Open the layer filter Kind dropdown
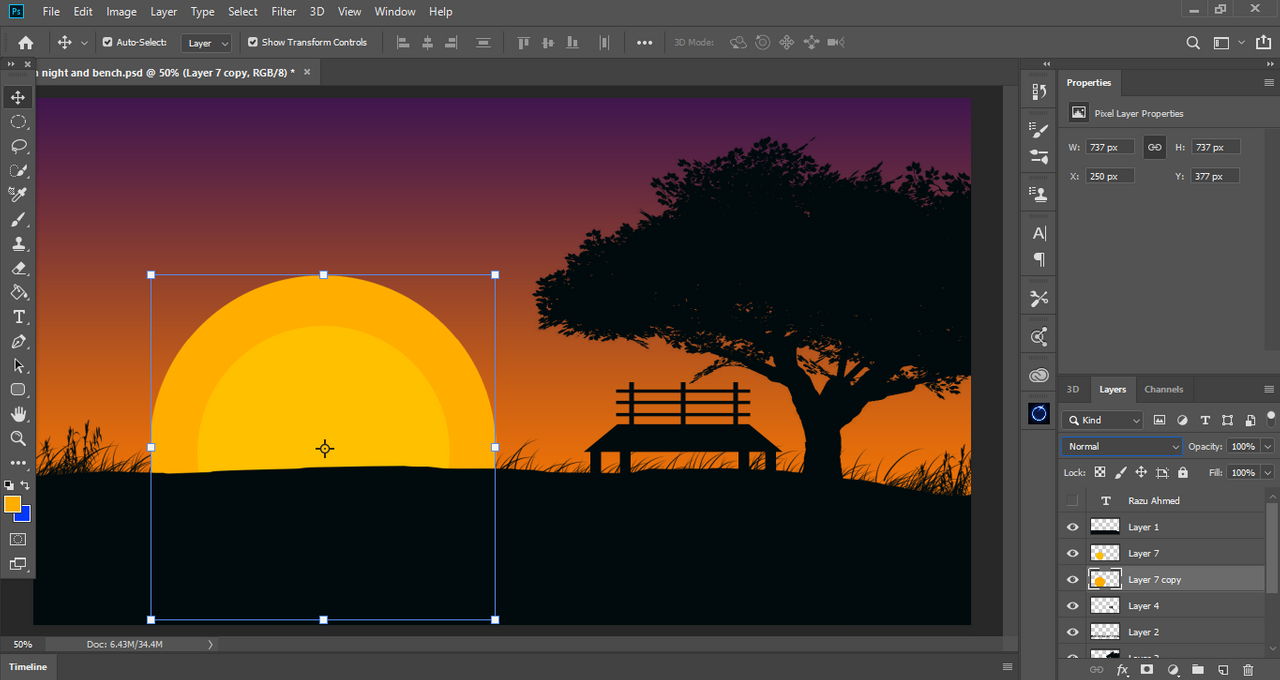The height and width of the screenshot is (680, 1280). (1102, 420)
